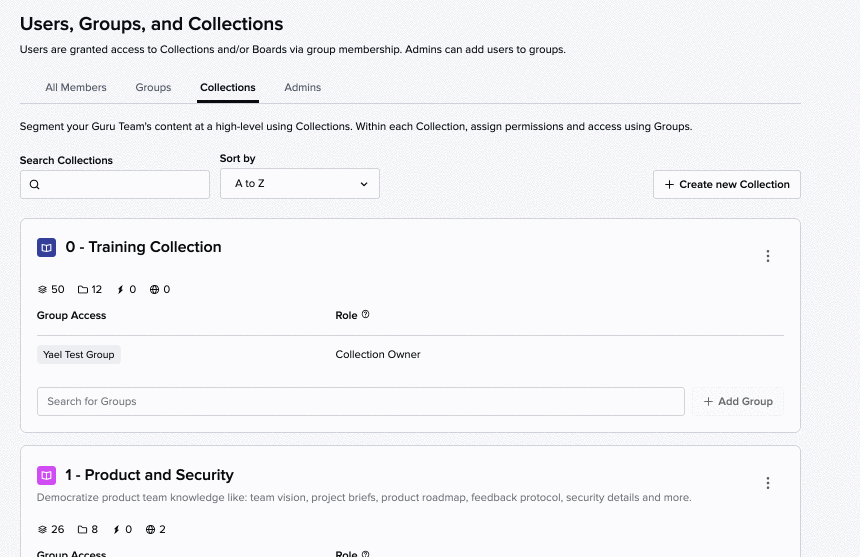Click the 1 - Product and Security title
The height and width of the screenshot is (557, 860).
[x=149, y=475]
